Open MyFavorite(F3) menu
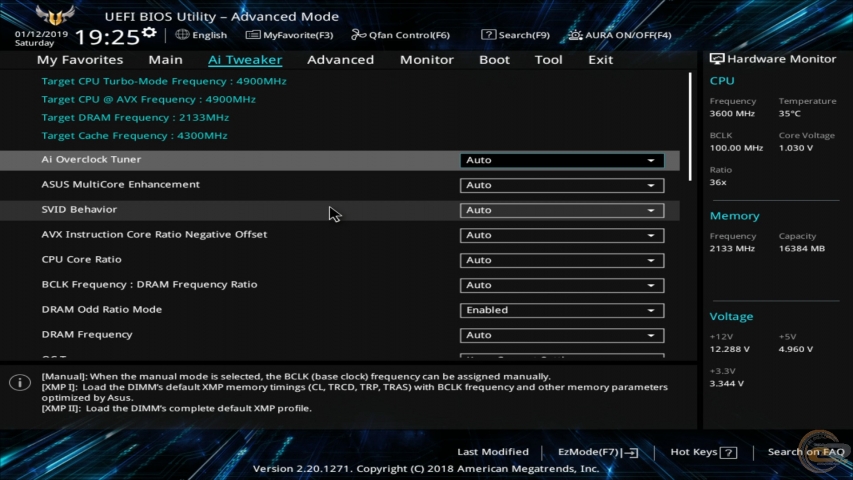 point(289,35)
